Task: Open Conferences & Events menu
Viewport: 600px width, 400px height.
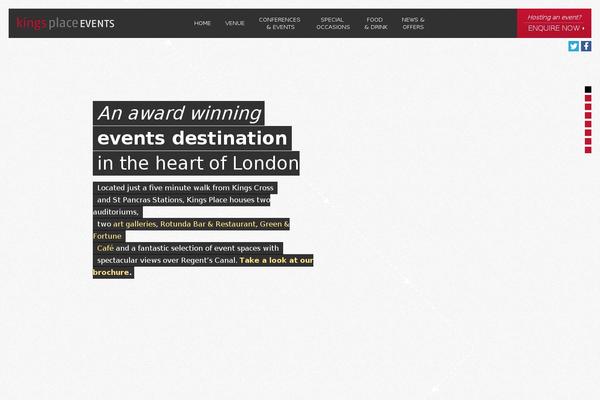Action: coord(280,23)
